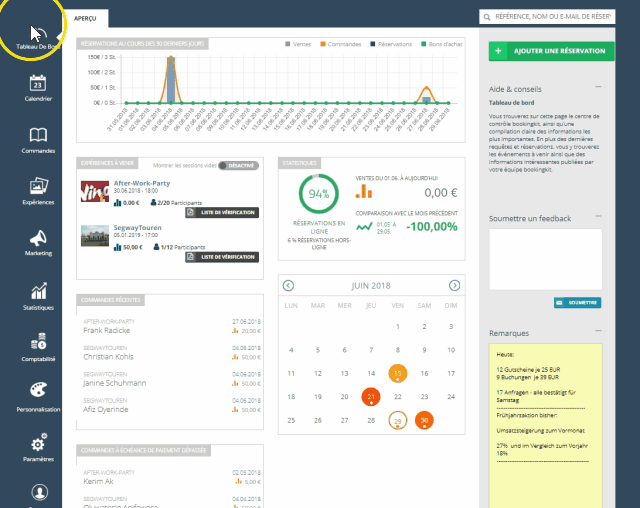Click the SegwayTouren thumbnail image
Image resolution: width=640 pixels, height=508 pixels.
(x=95, y=236)
